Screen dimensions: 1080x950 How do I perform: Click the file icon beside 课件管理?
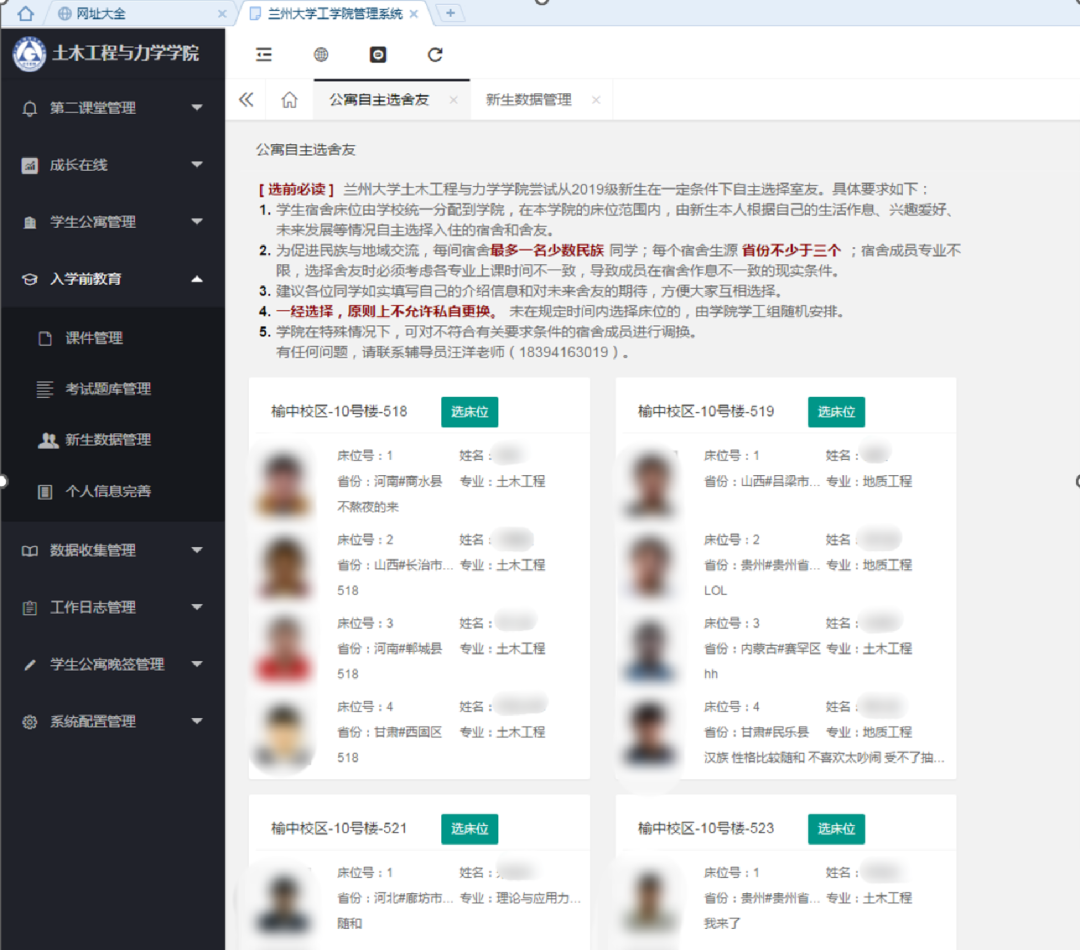pos(45,338)
